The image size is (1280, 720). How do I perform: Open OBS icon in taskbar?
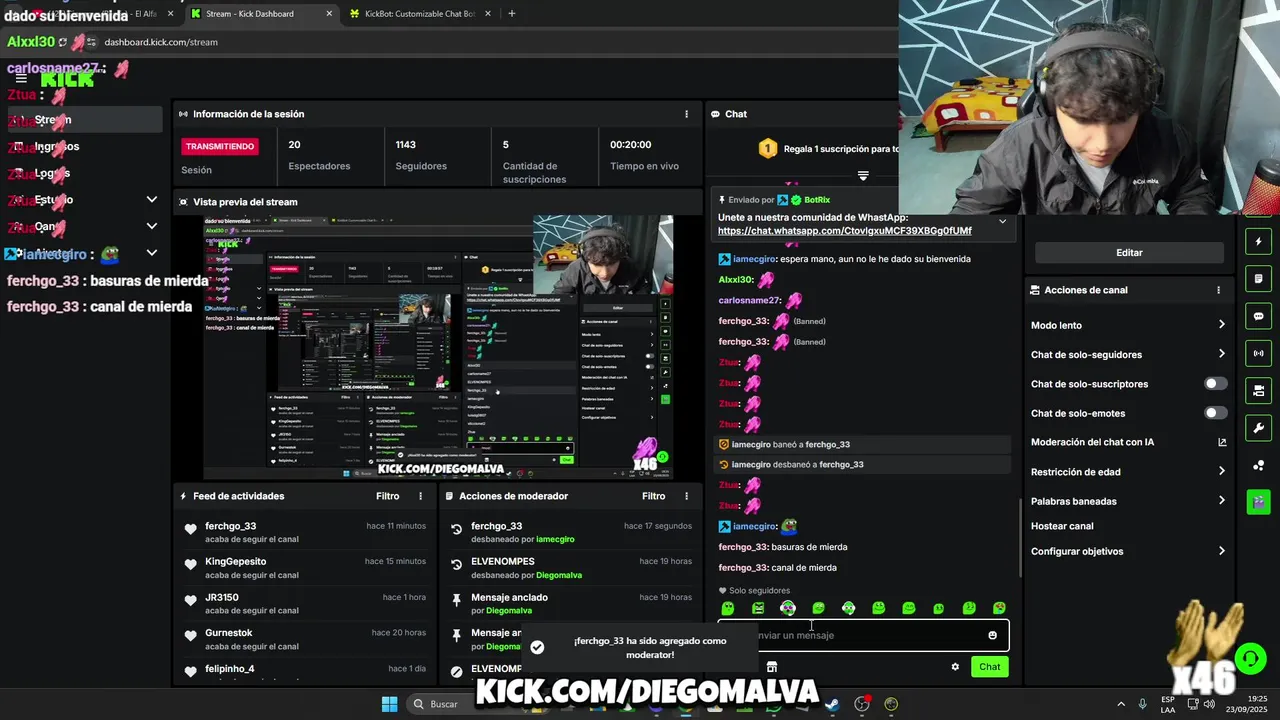[862, 704]
